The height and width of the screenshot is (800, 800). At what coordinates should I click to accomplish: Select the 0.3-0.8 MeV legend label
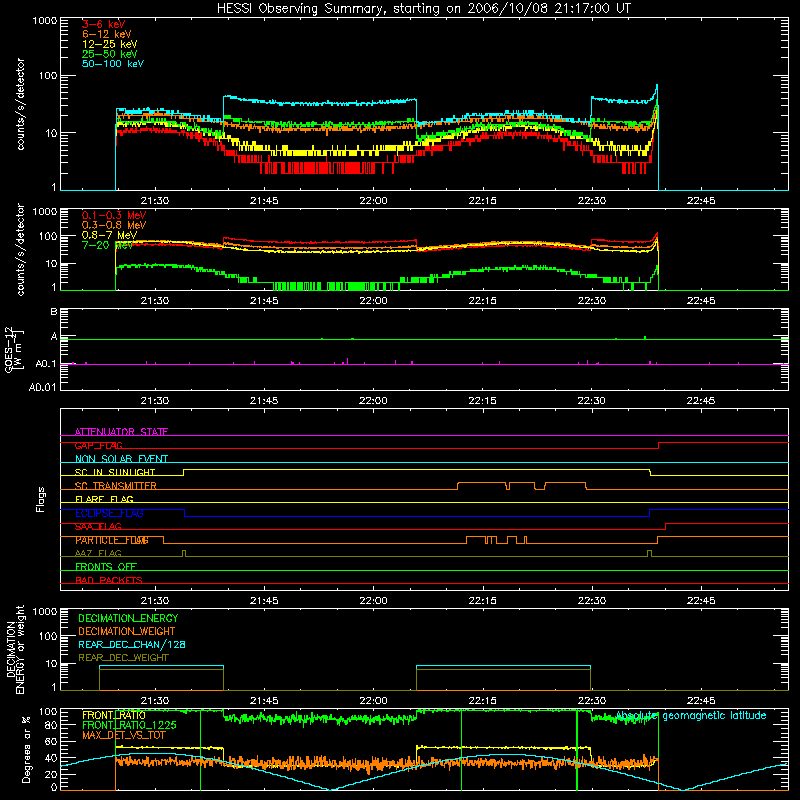point(114,225)
